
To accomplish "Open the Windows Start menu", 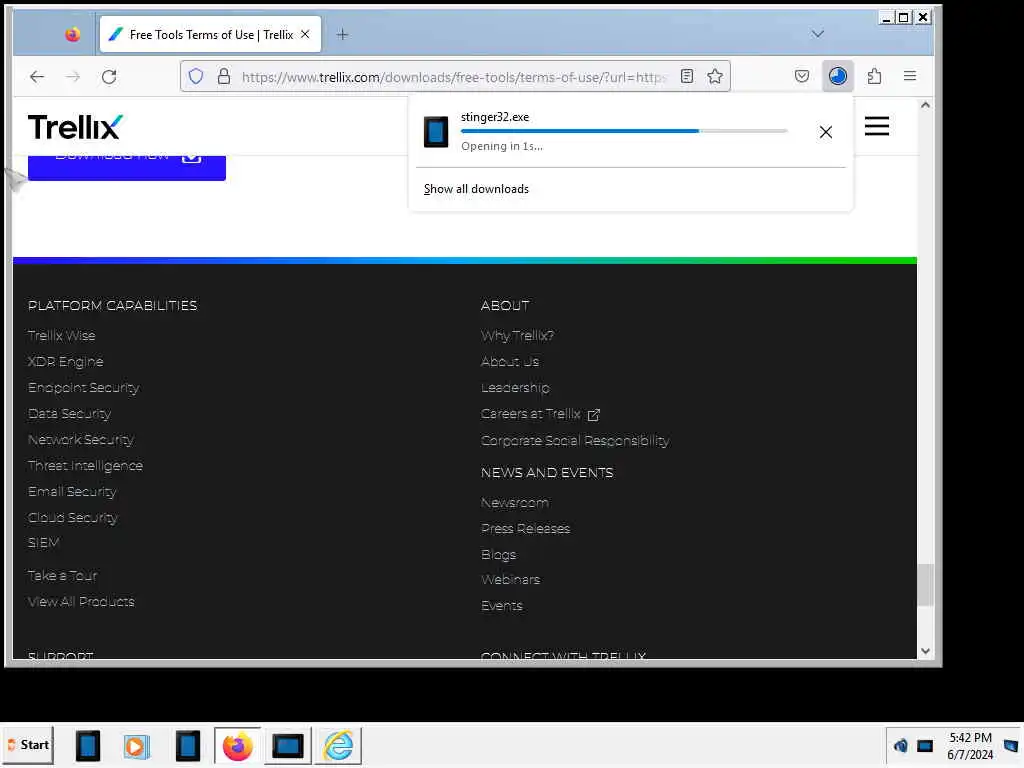I will tap(28, 745).
